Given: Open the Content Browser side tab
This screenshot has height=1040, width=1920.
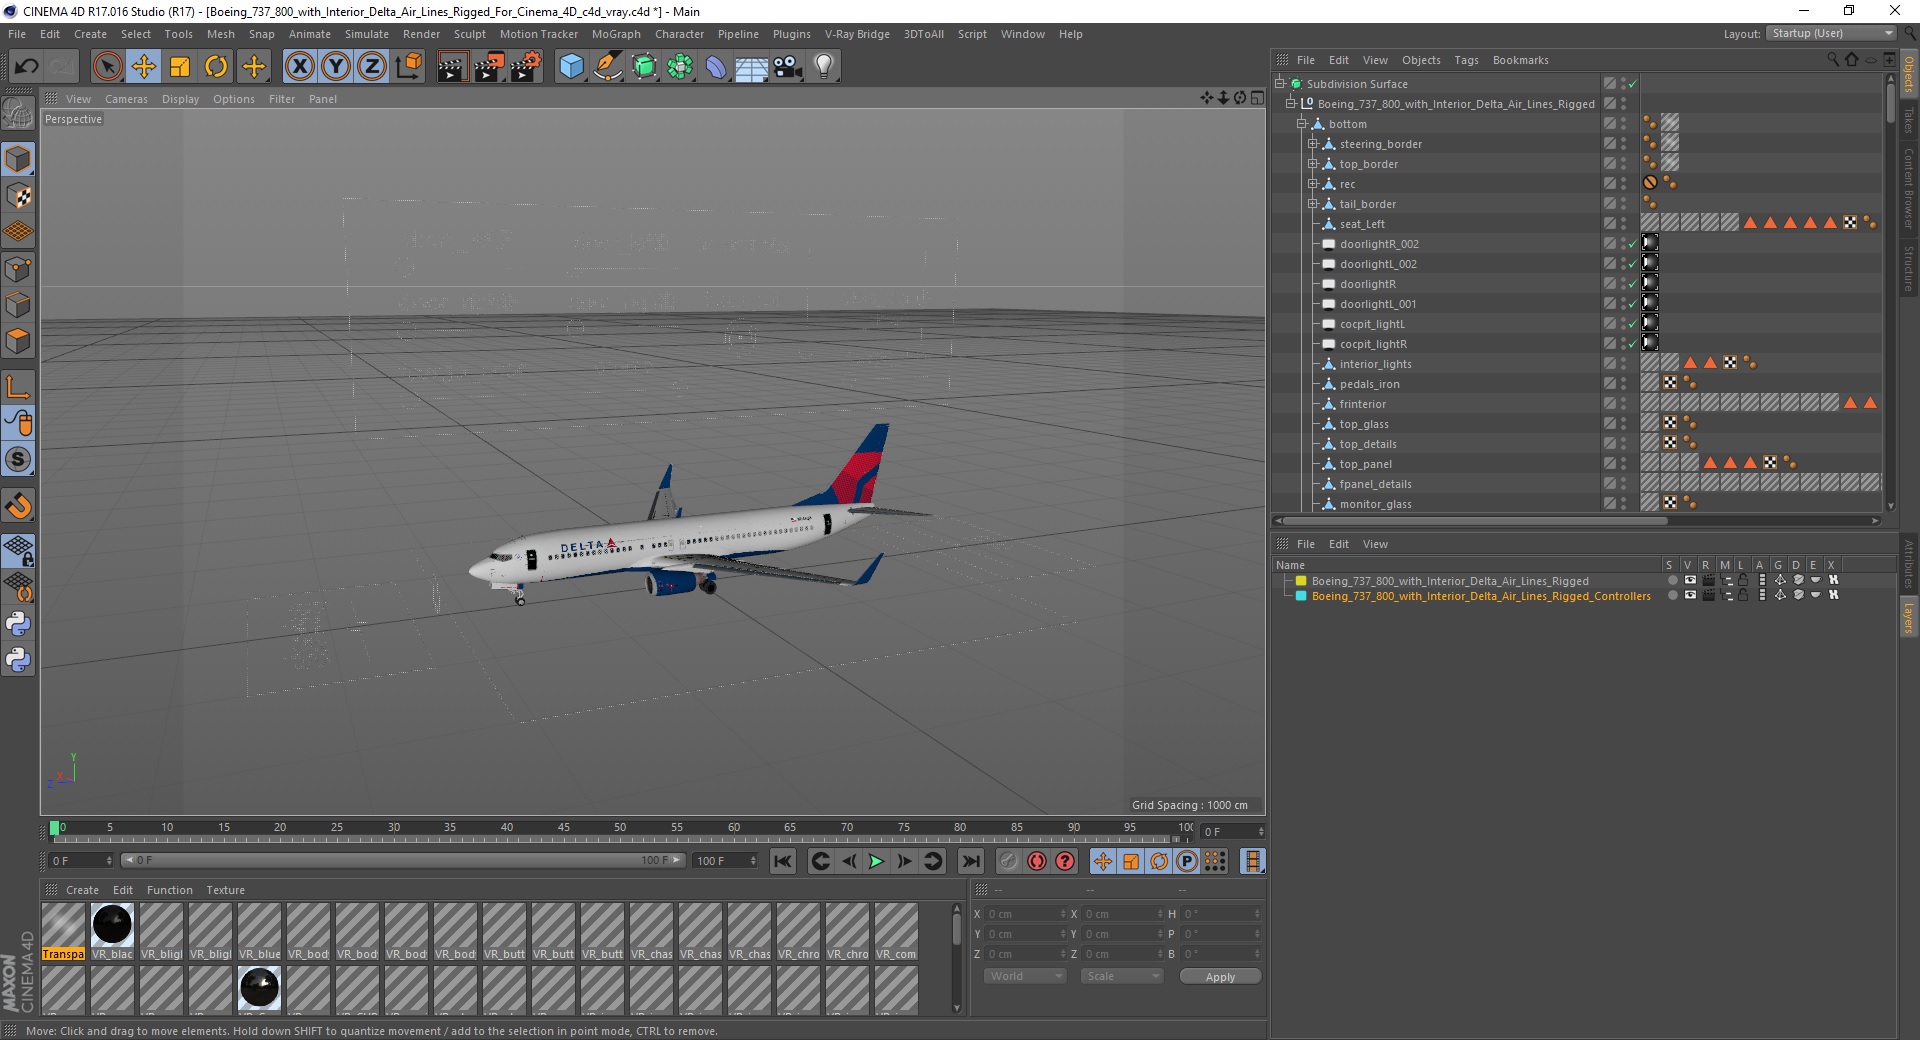Looking at the screenshot, I should 1908,187.
